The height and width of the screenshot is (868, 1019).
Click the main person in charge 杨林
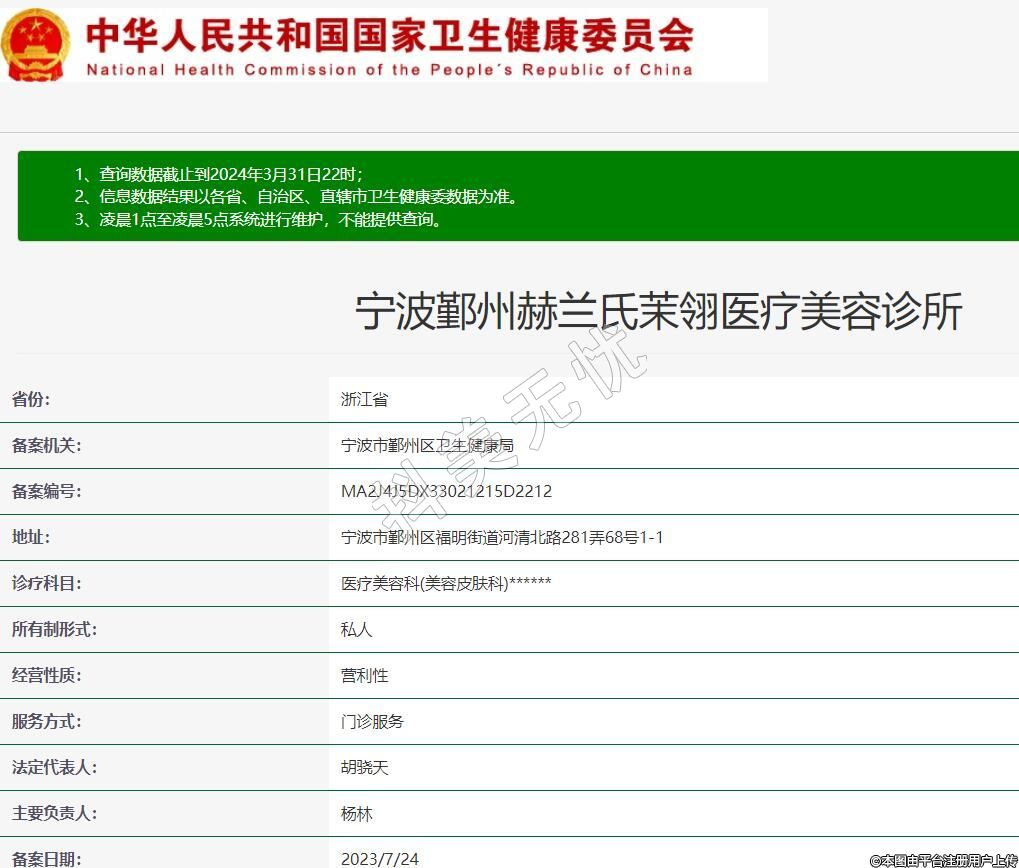[356, 813]
